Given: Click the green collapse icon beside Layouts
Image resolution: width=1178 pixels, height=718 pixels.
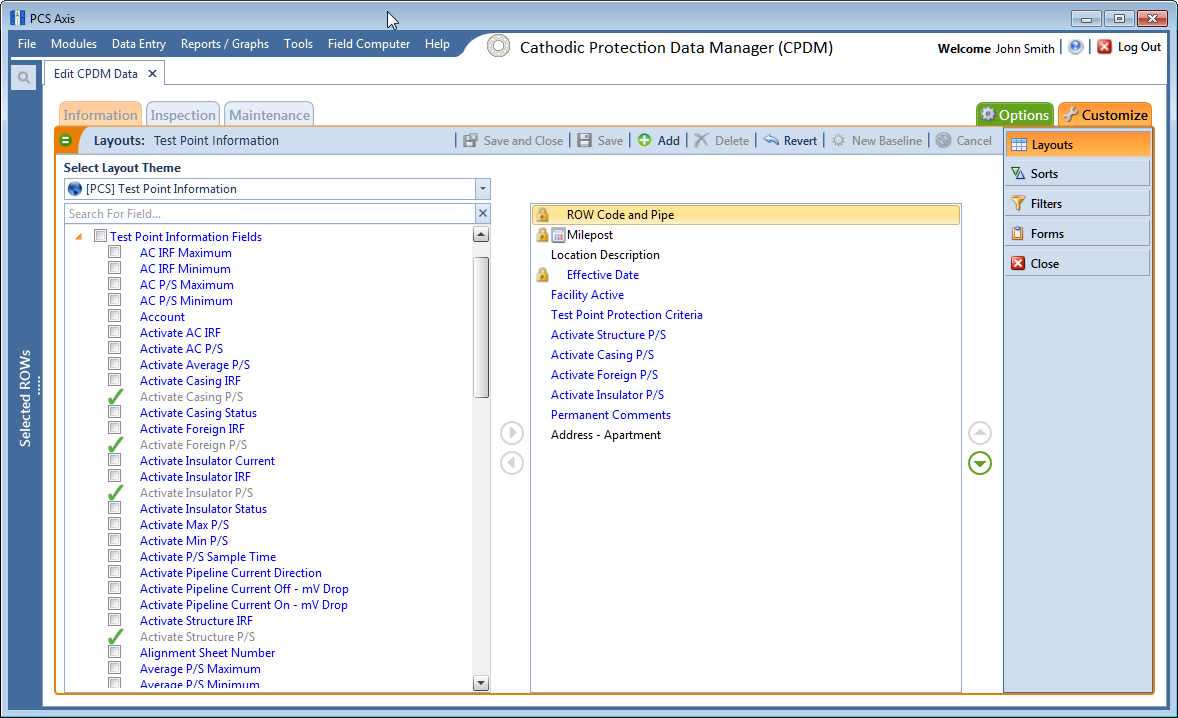Looking at the screenshot, I should tap(66, 140).
